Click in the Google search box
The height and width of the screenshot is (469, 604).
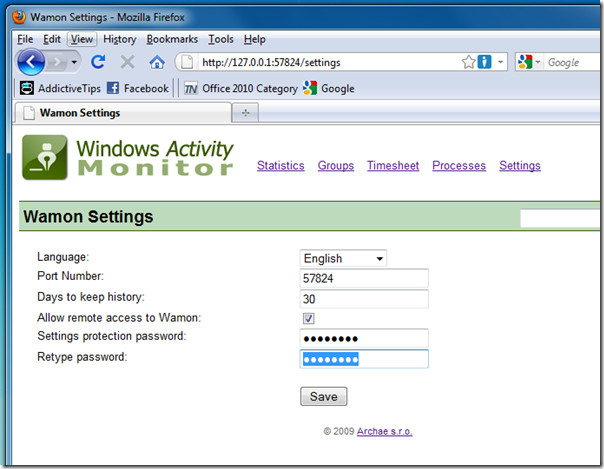tap(573, 62)
